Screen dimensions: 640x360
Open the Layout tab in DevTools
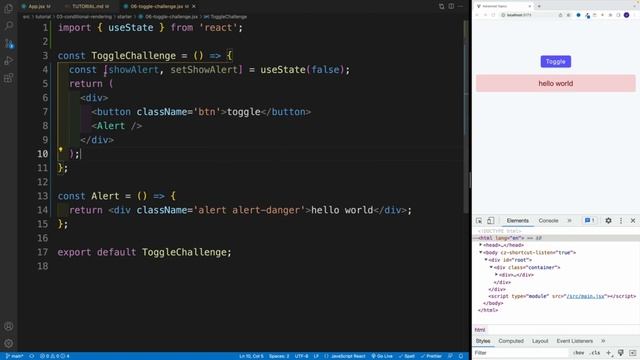[540, 341]
